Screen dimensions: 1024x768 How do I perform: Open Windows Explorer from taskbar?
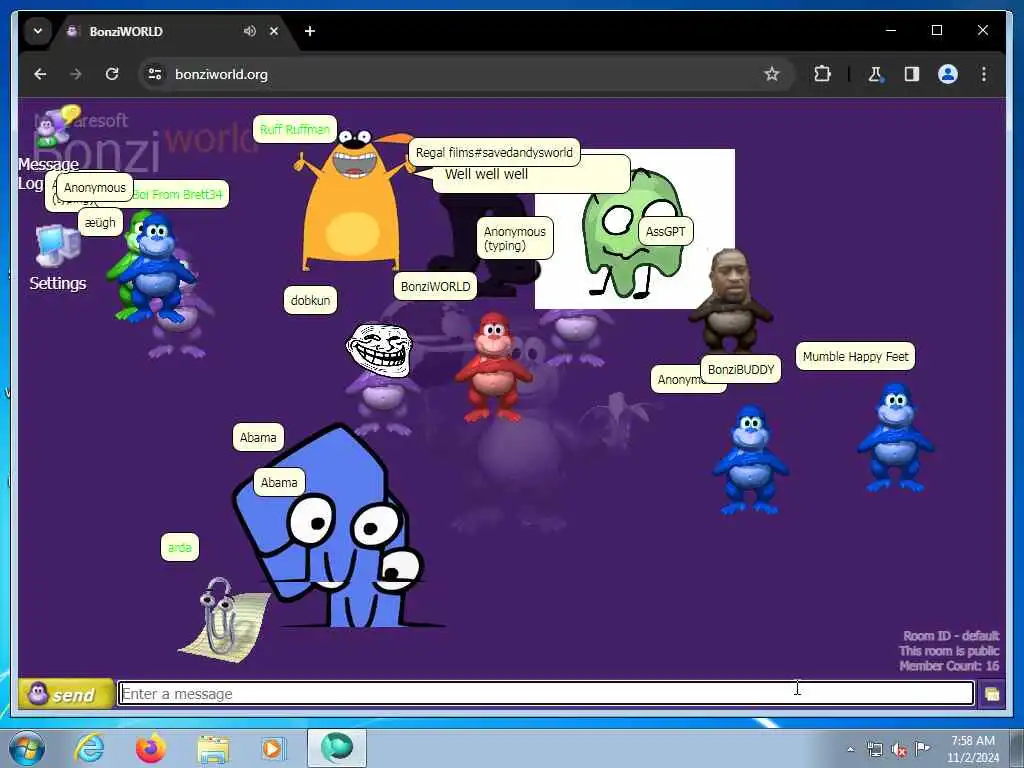213,748
